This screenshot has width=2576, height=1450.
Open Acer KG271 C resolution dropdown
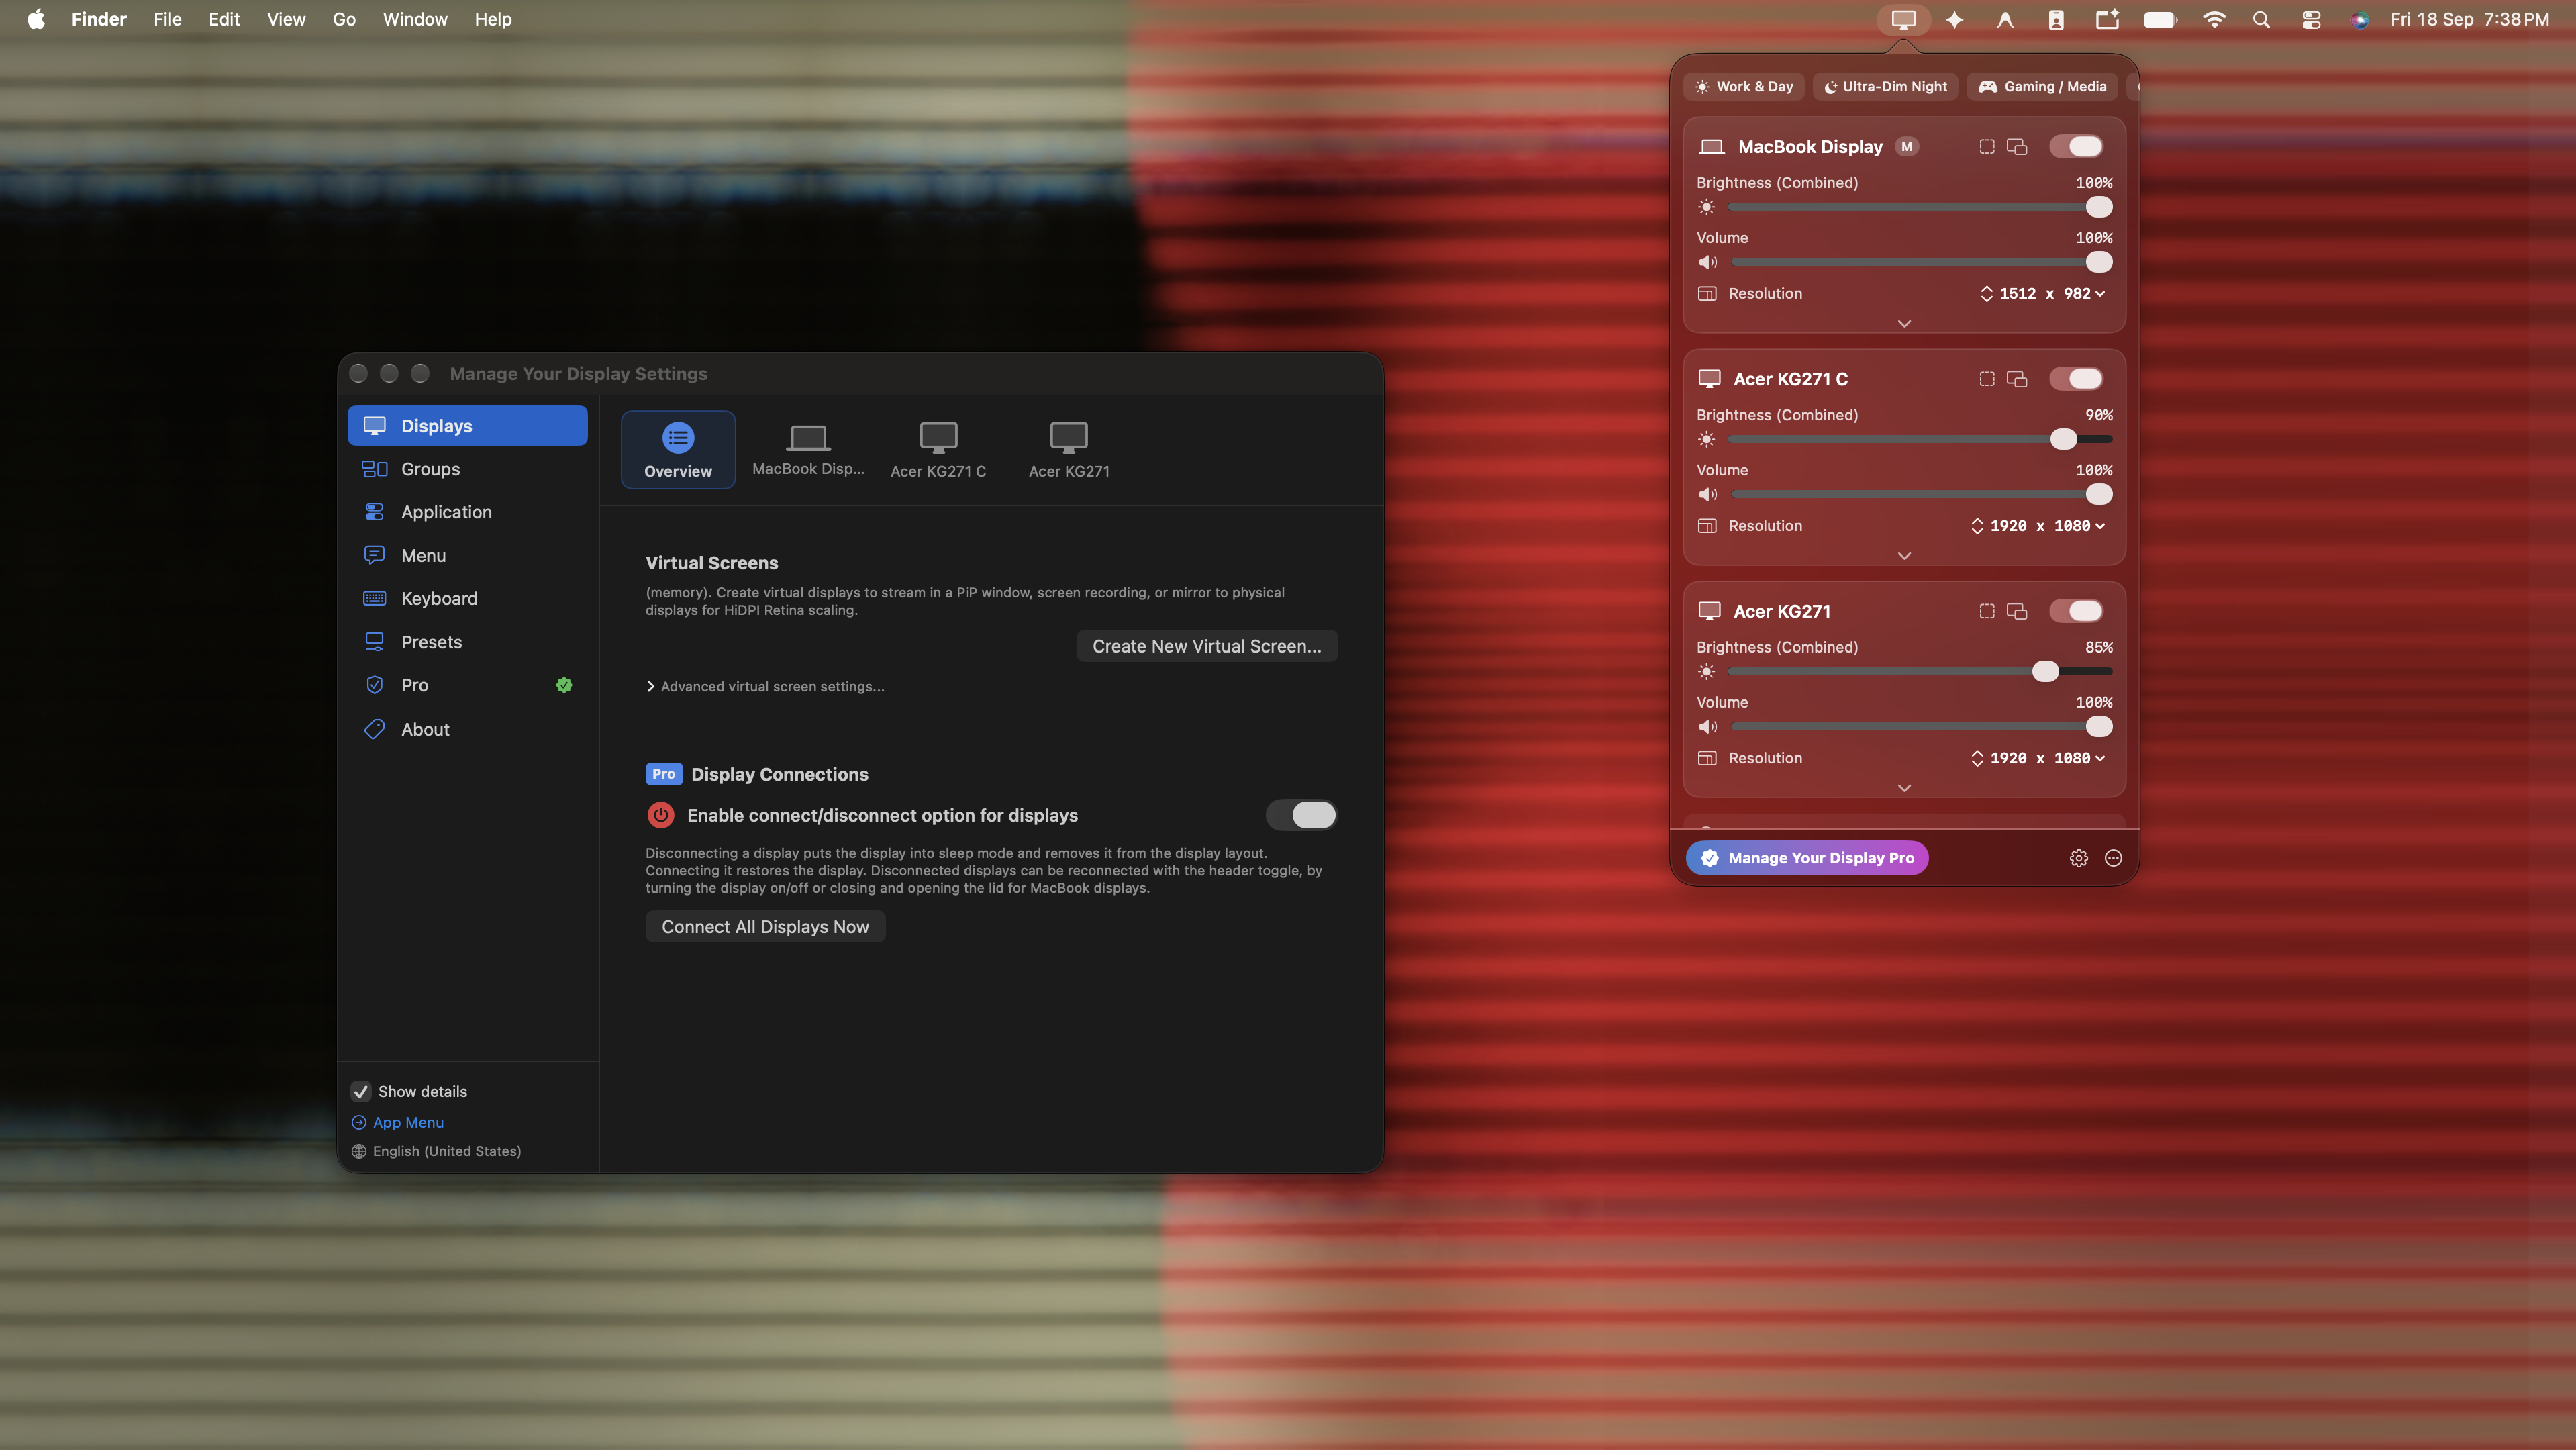click(2037, 526)
